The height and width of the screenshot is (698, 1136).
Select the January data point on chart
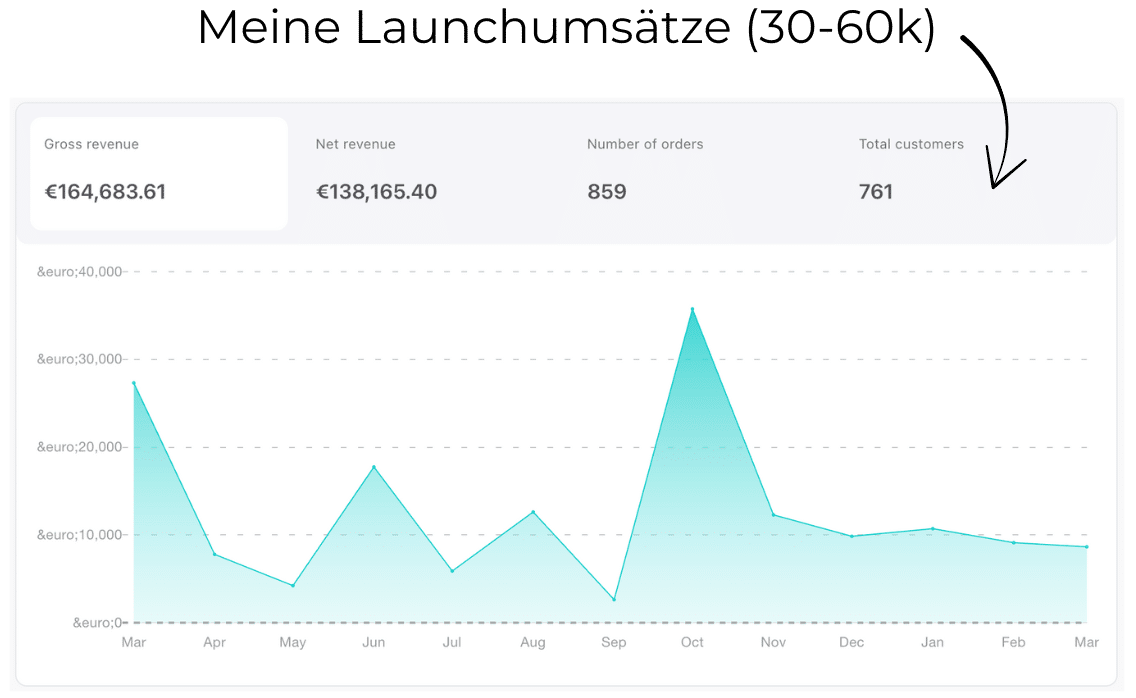click(932, 528)
